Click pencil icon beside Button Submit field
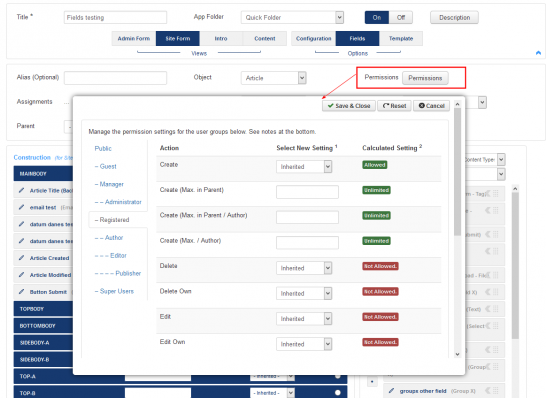The width and height of the screenshot is (546, 398). (22, 291)
